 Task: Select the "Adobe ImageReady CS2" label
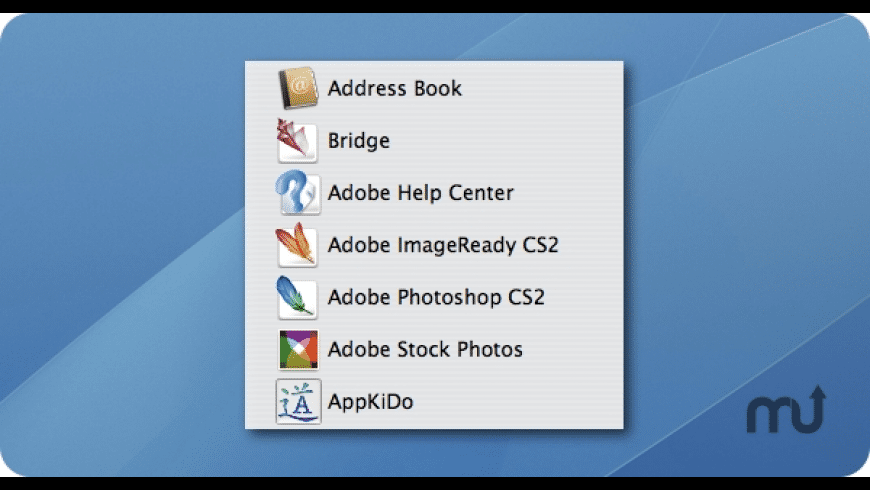pyautogui.click(x=443, y=245)
